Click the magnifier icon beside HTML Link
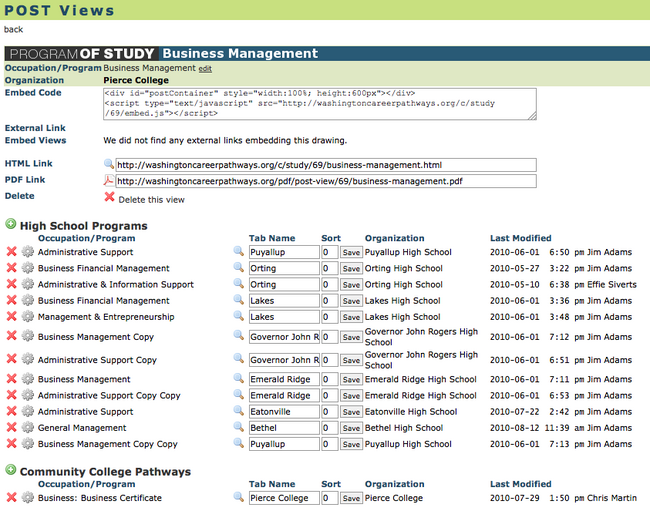Image resolution: width=650 pixels, height=511 pixels. [x=109, y=164]
